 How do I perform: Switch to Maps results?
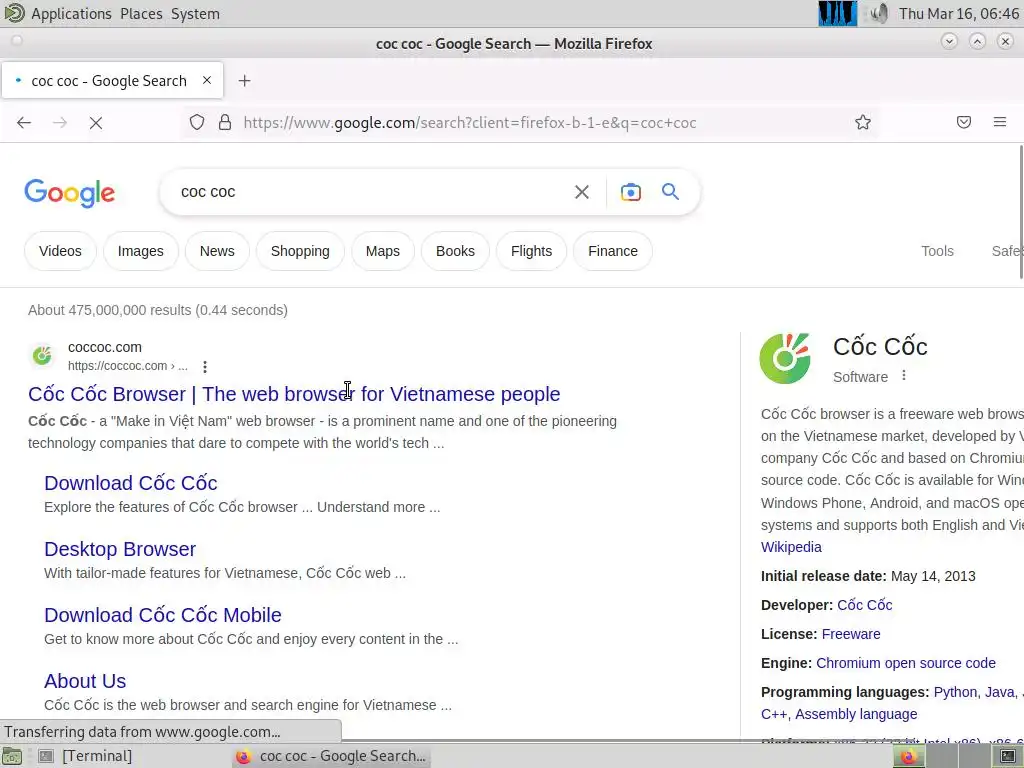[x=383, y=251]
